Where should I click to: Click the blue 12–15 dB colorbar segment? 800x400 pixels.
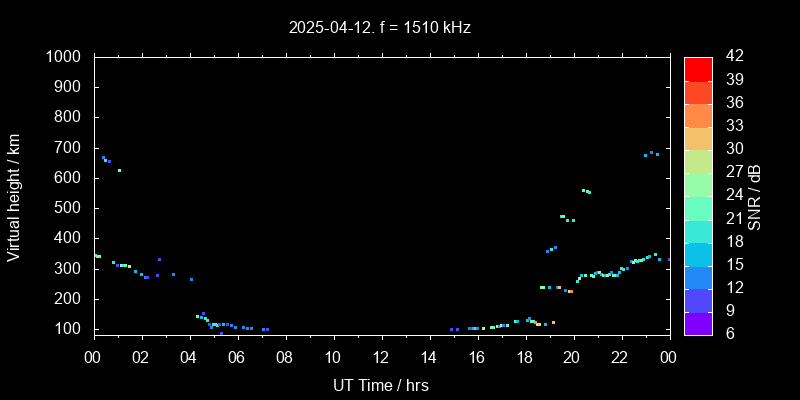698,276
